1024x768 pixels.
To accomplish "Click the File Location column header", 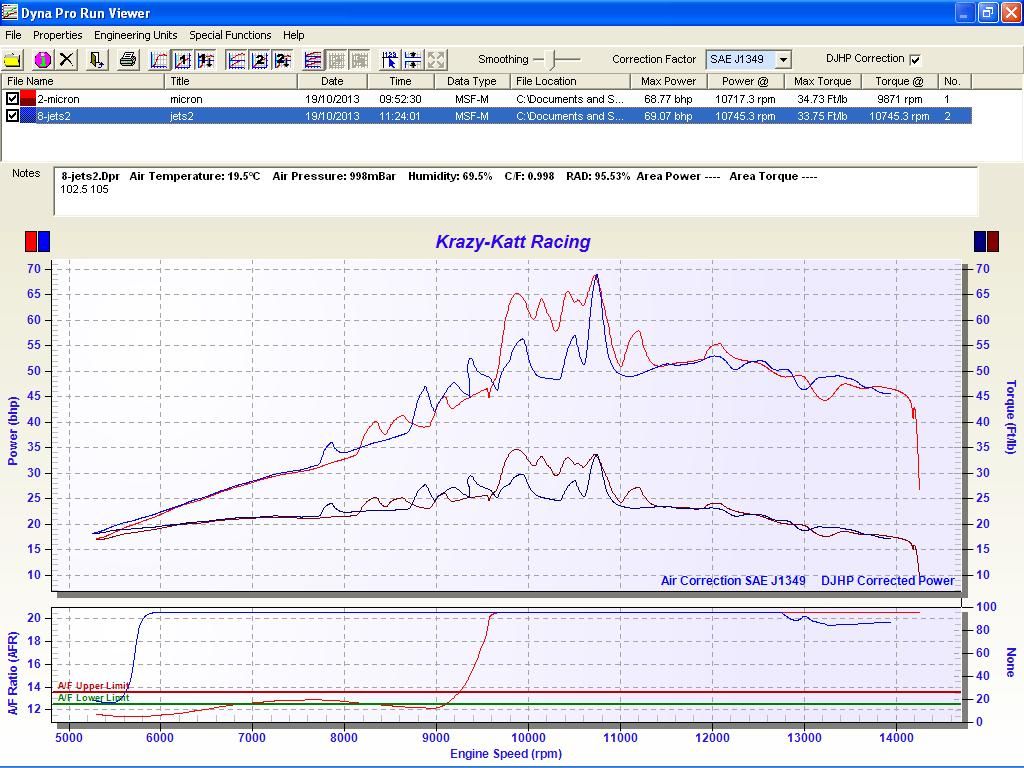I will (x=569, y=81).
